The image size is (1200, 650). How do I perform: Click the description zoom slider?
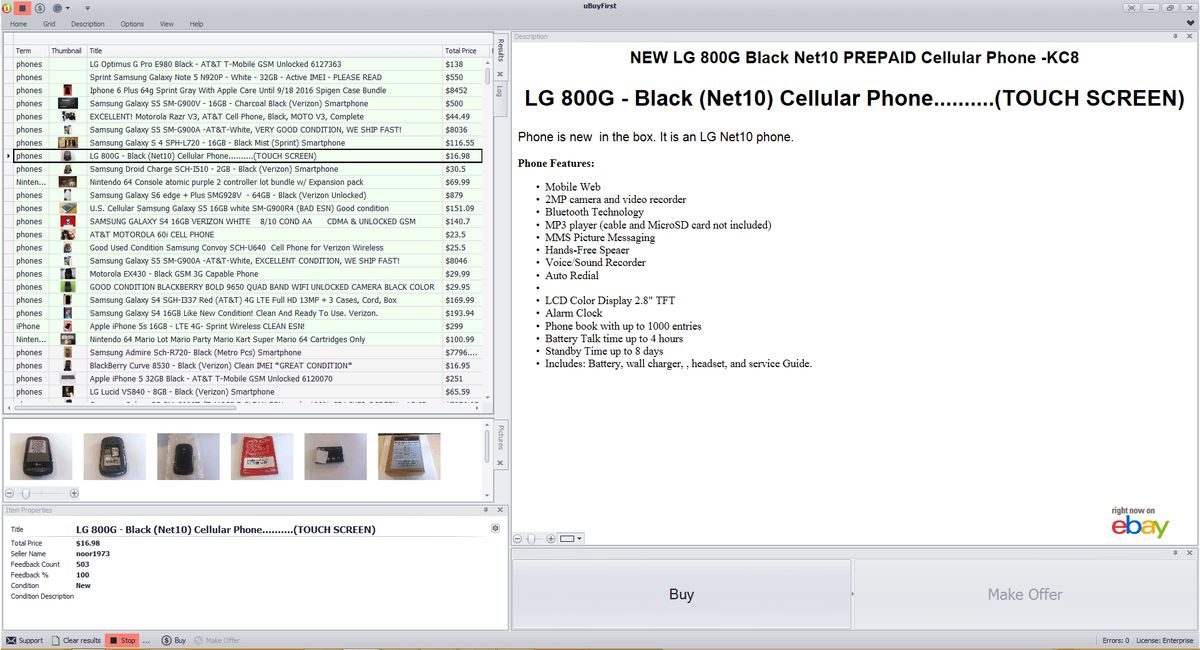534,538
